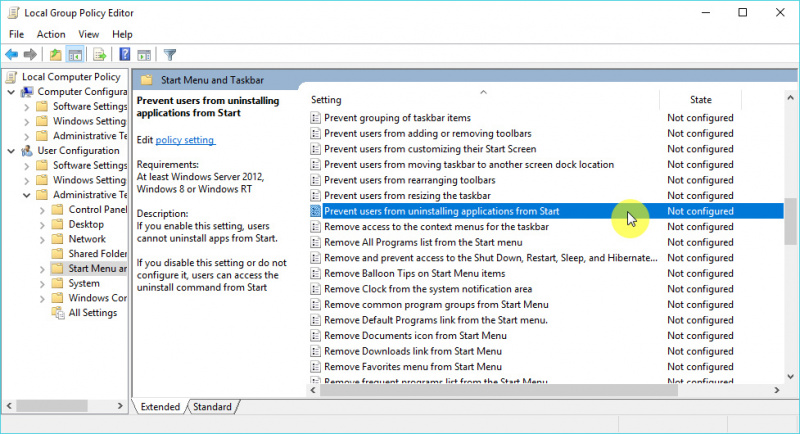Expand the Start Menu and Taskbar node
The width and height of the screenshot is (800, 434).
click(42, 269)
